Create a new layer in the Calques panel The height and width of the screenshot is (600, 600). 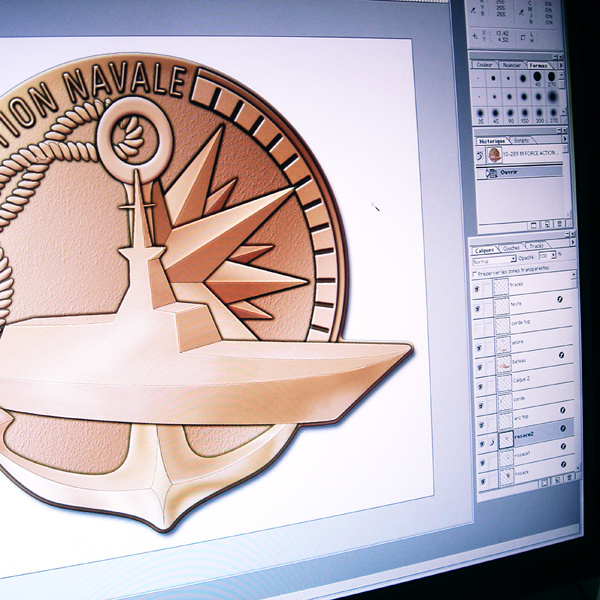(558, 480)
